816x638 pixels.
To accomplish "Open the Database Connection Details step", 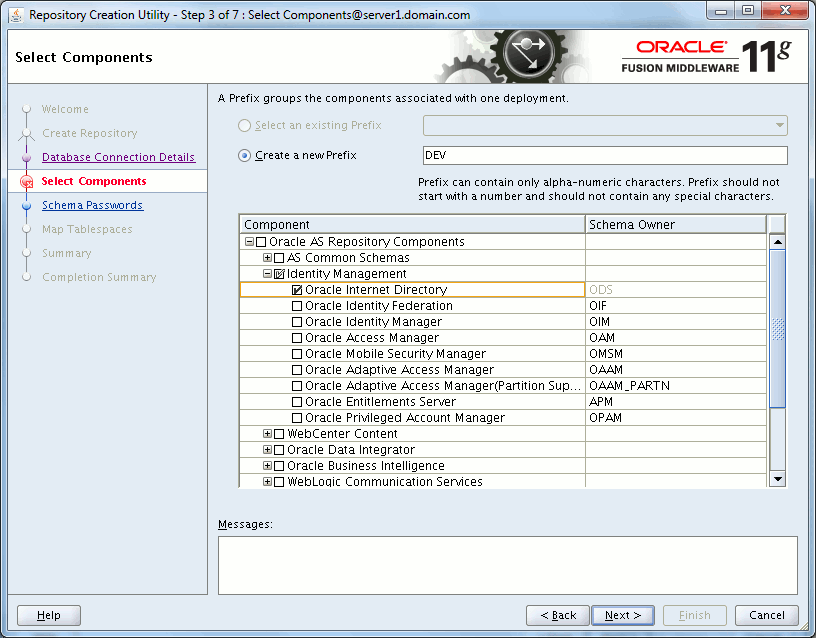I will 119,158.
